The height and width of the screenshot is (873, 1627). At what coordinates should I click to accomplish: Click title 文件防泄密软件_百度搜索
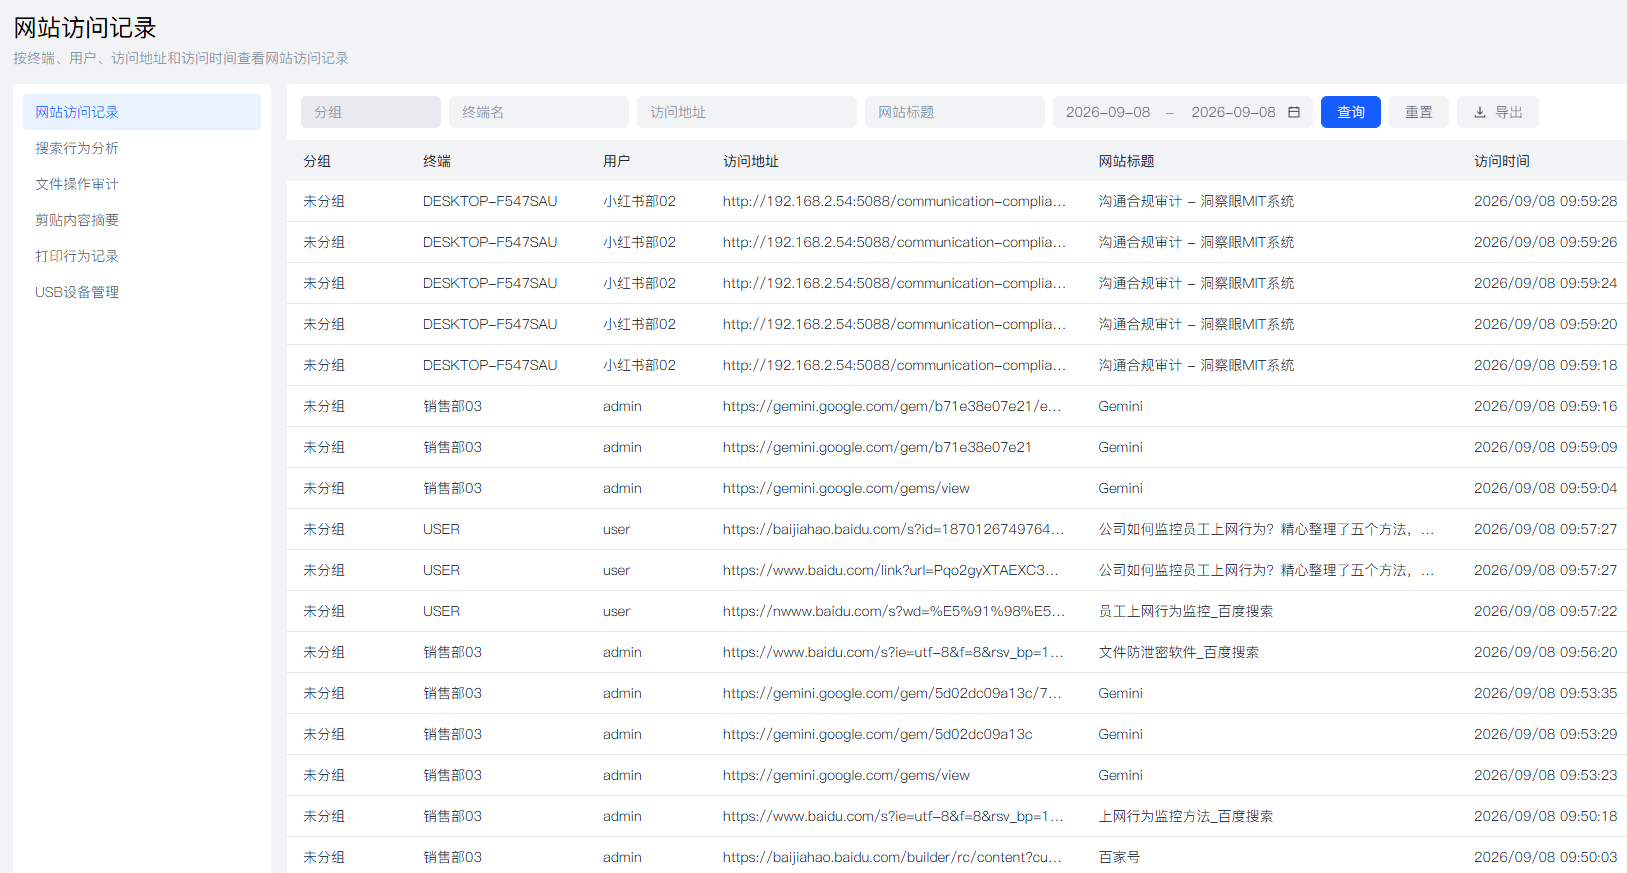pyautogui.click(x=1178, y=652)
